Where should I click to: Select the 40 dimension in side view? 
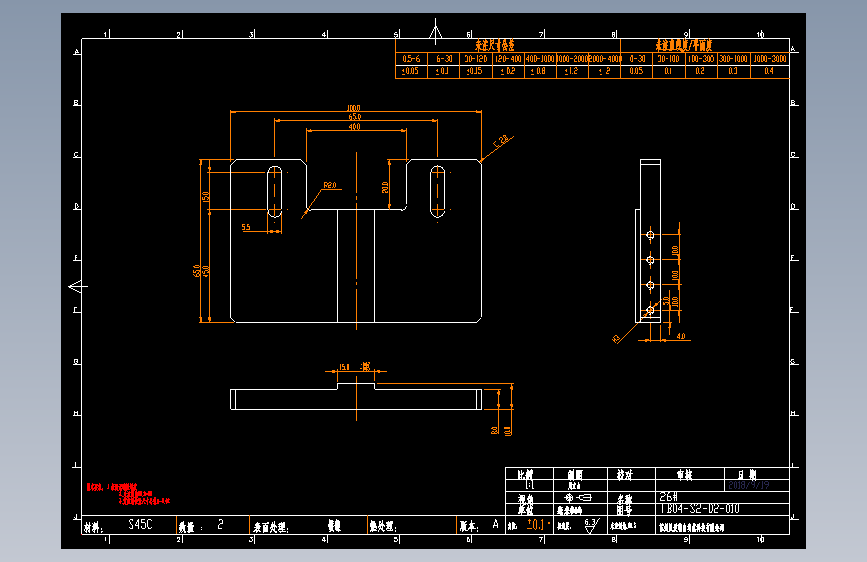(x=681, y=336)
